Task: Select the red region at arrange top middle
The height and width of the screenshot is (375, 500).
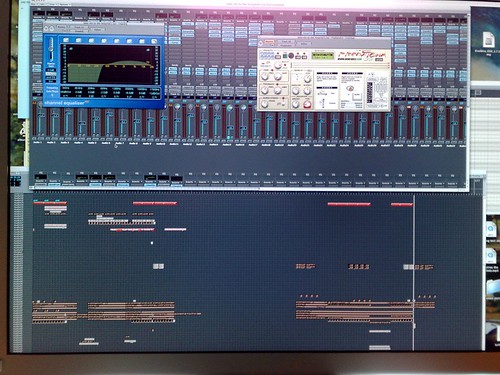Action: 155,203
